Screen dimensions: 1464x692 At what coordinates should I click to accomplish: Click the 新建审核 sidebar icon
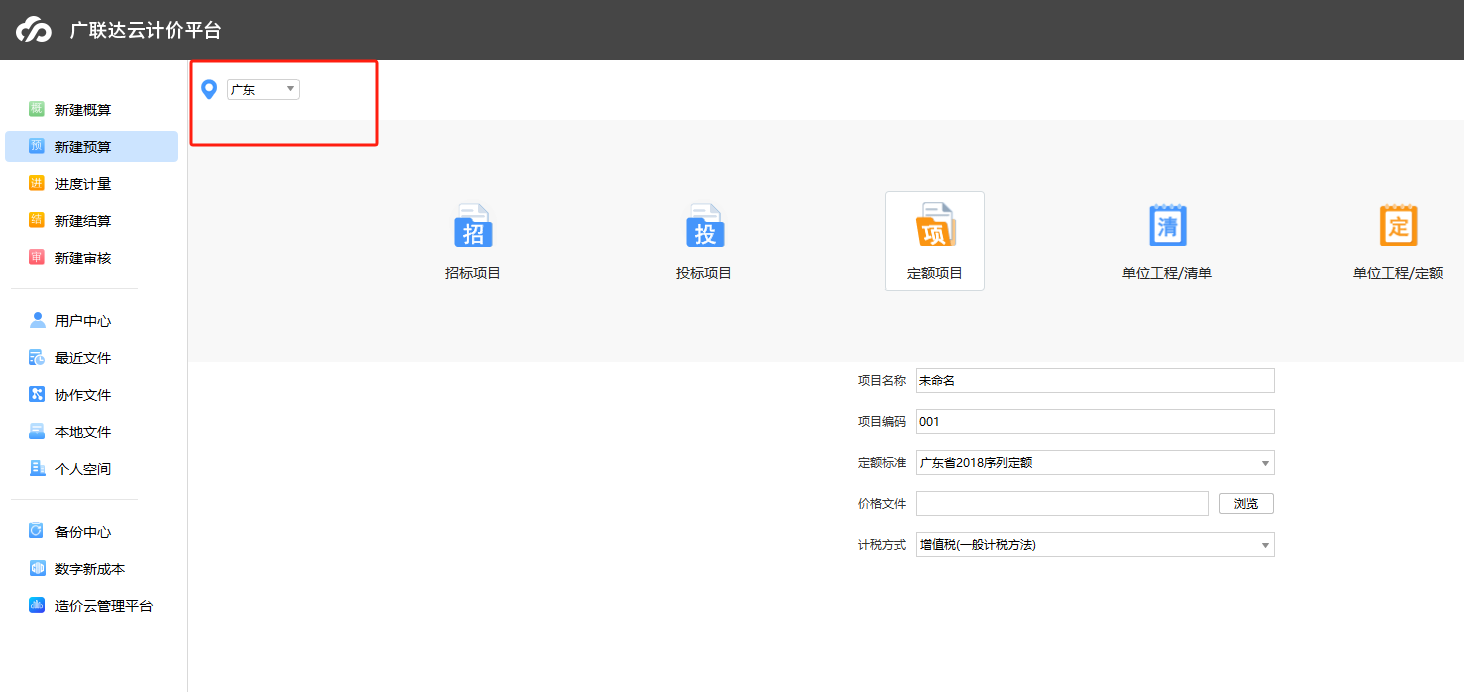tap(37, 257)
